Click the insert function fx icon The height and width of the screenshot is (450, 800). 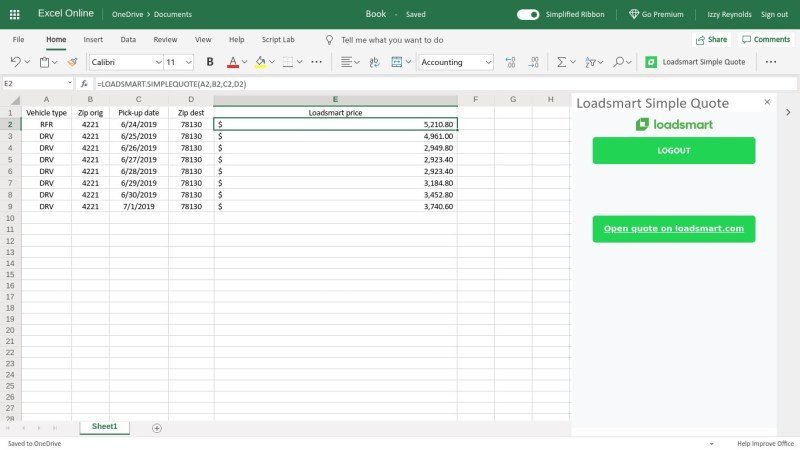click(84, 84)
